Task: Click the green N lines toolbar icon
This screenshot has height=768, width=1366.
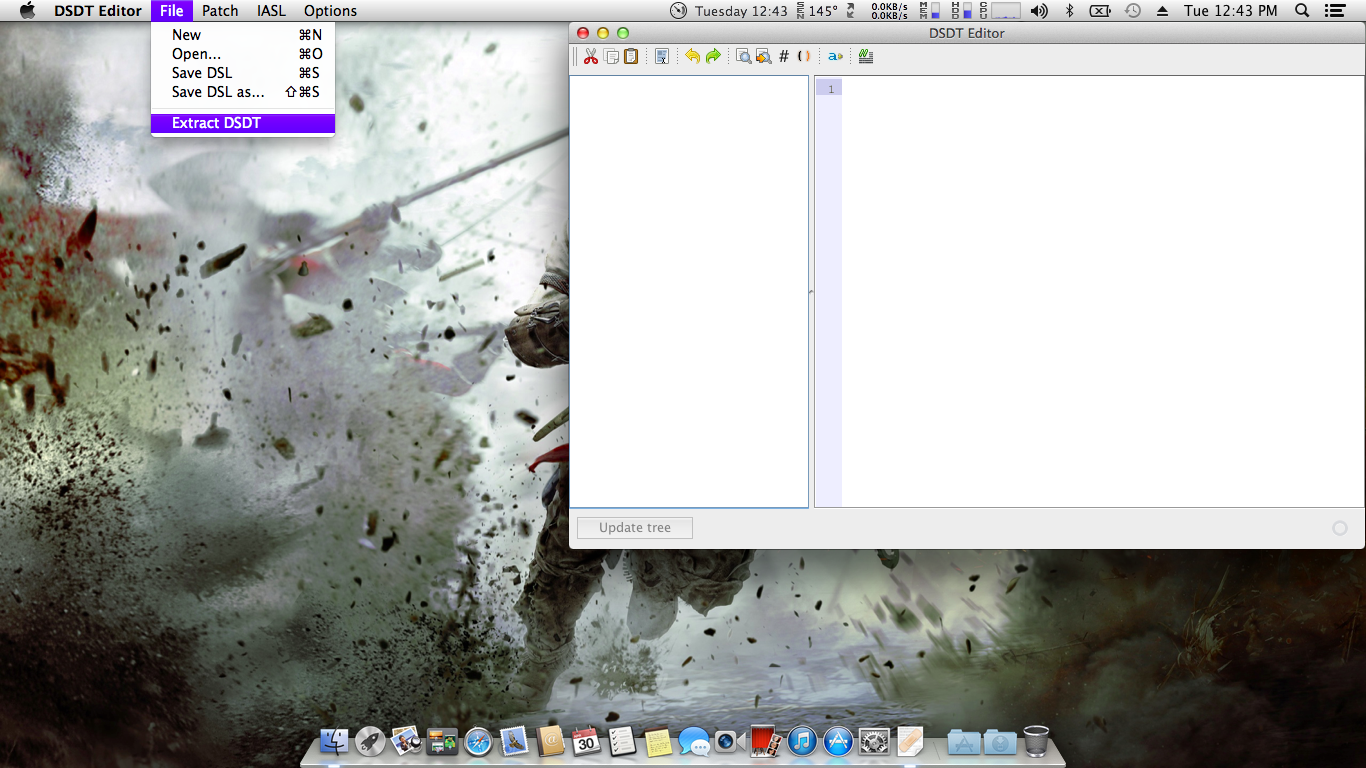Action: coord(866,56)
